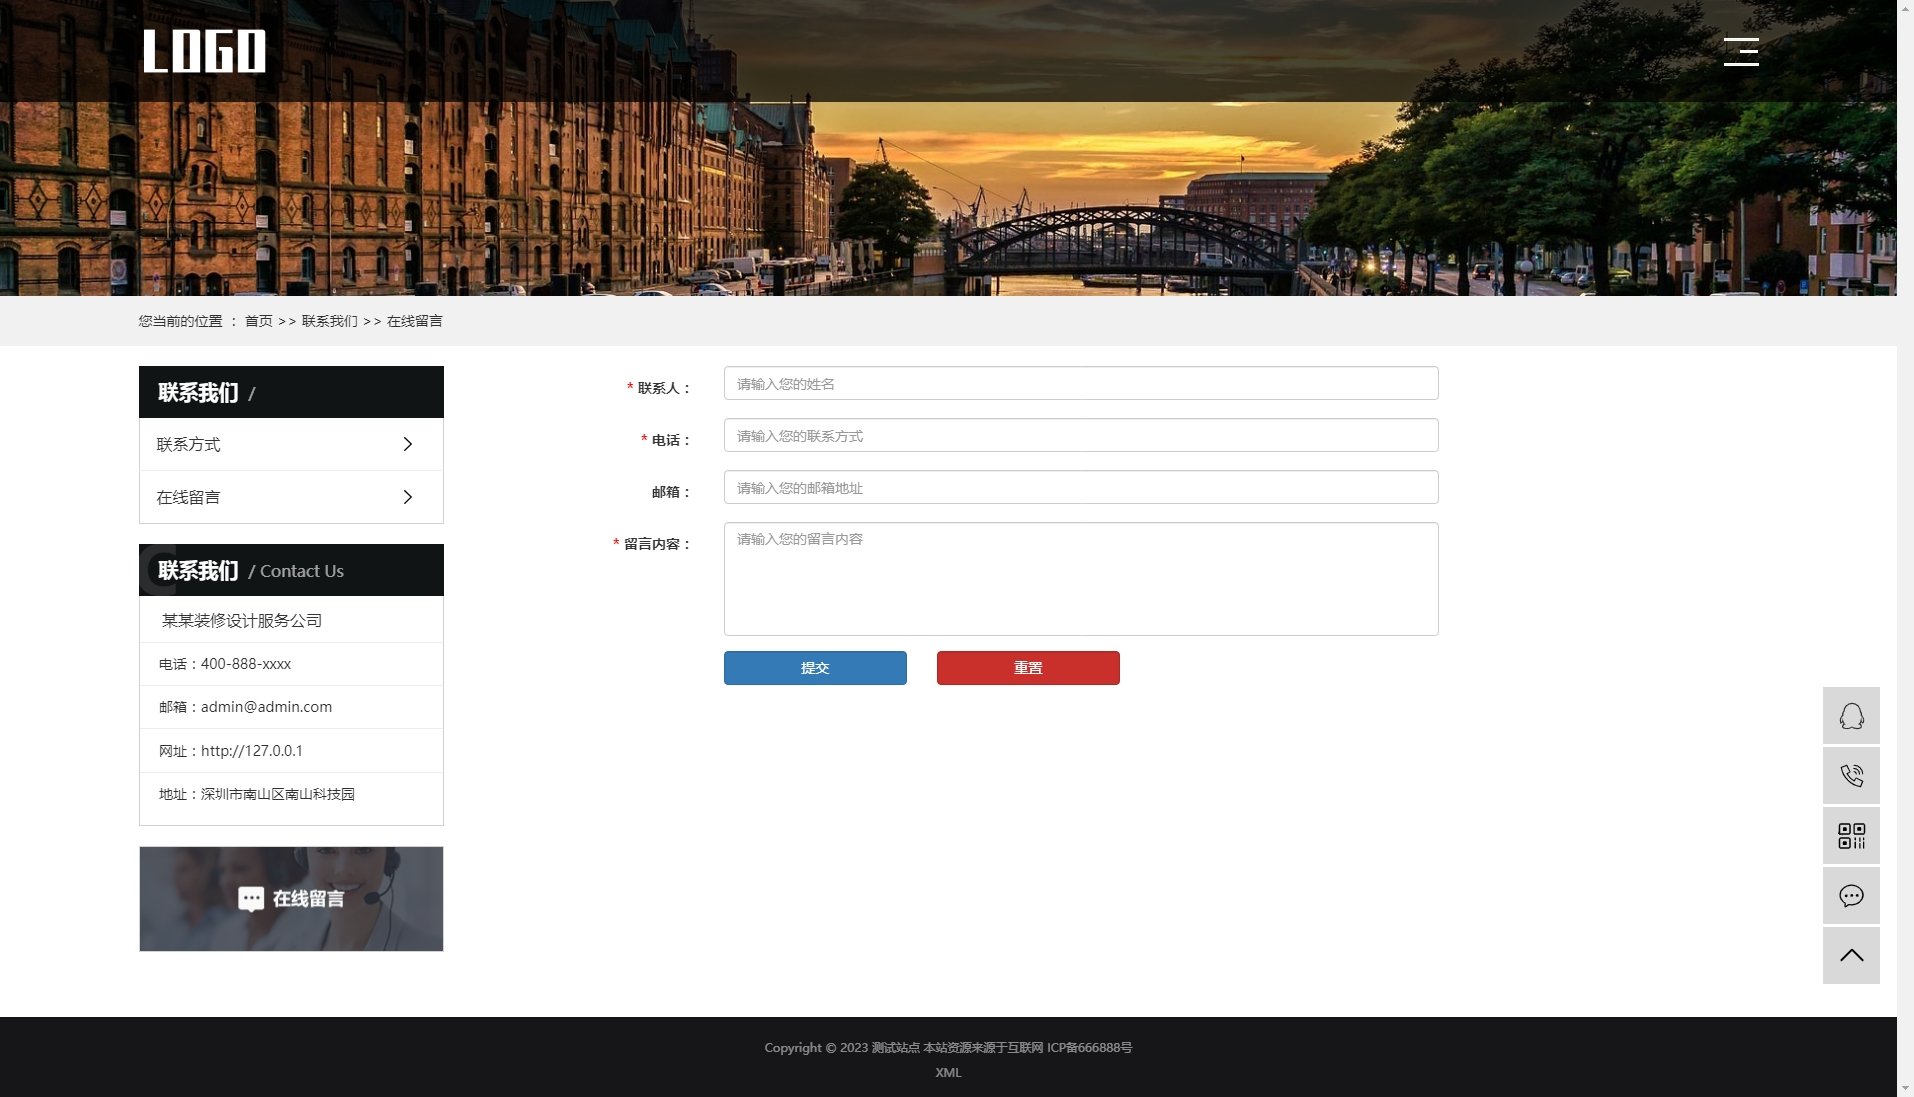Viewport: 1914px width, 1097px height.
Task: Show the QR code floating icon
Action: pyautogui.click(x=1851, y=836)
